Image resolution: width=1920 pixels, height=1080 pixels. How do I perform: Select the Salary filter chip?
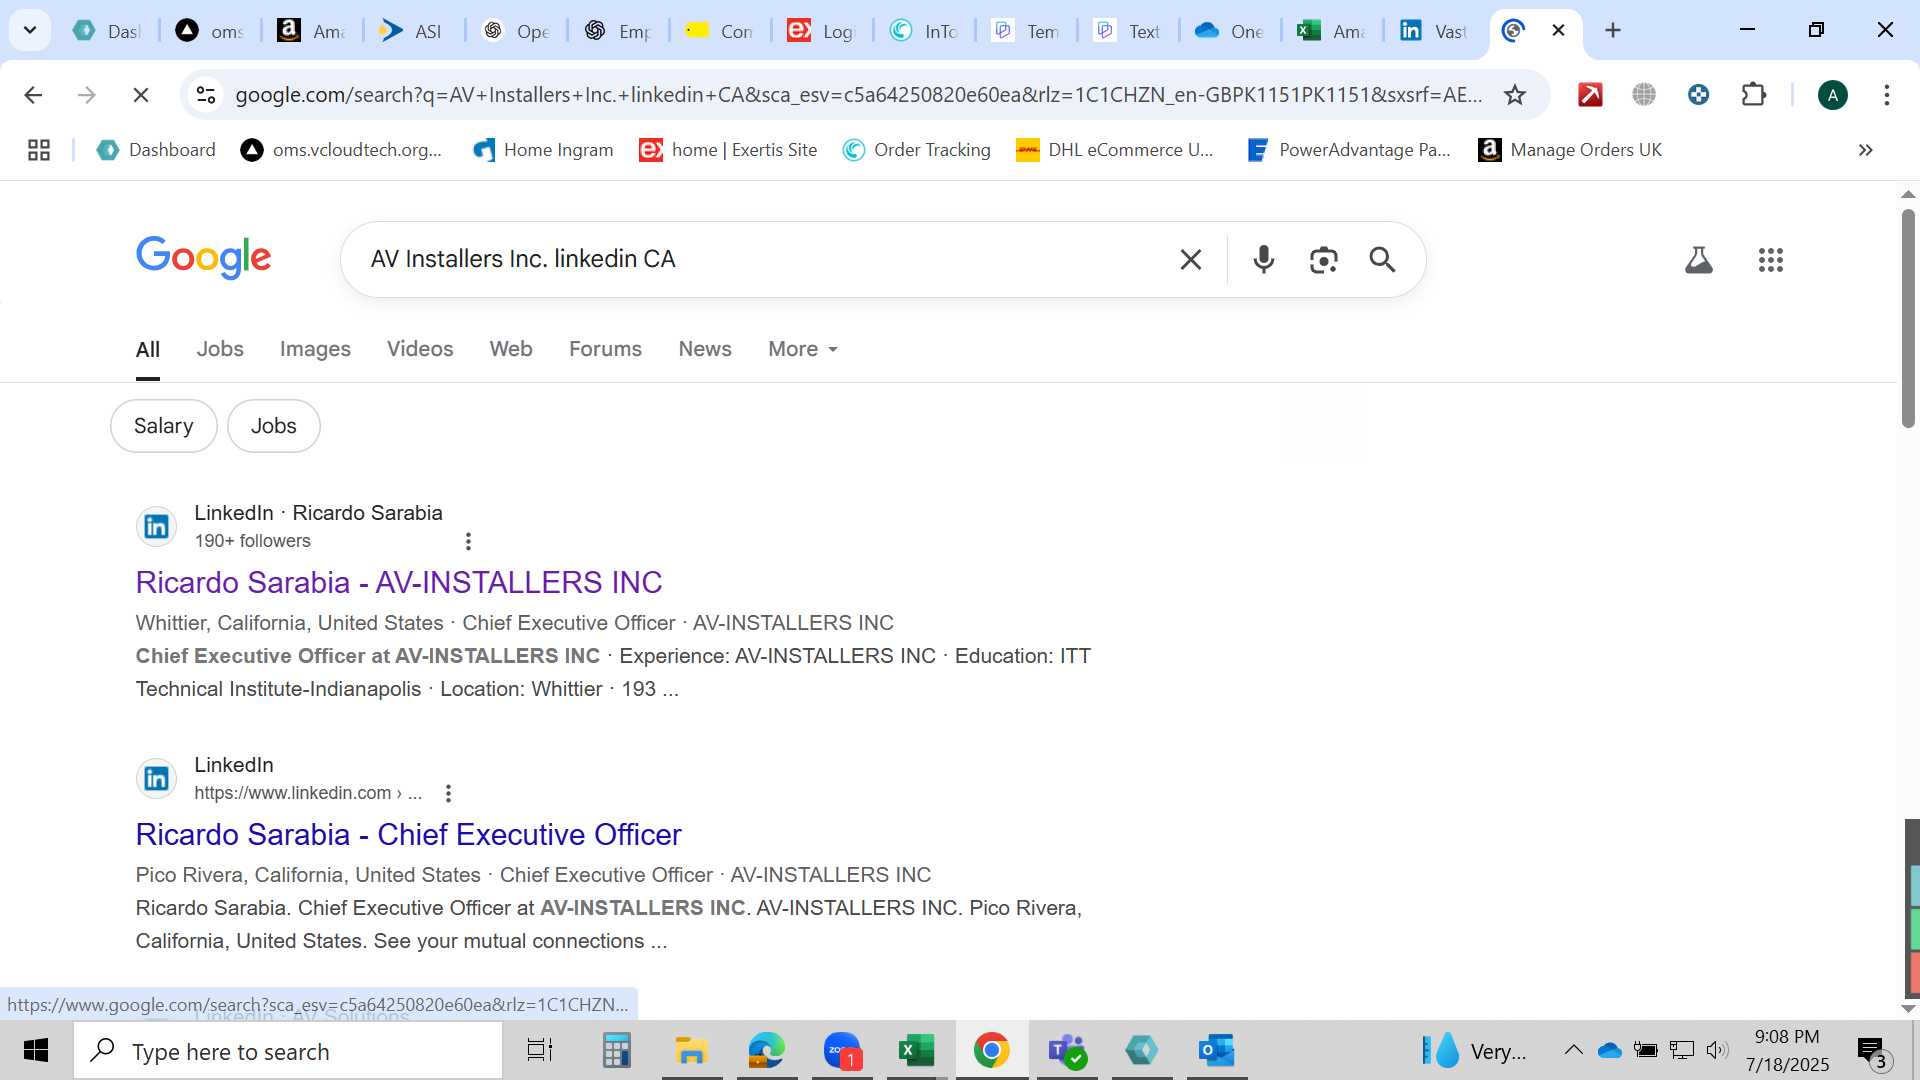[x=164, y=426]
